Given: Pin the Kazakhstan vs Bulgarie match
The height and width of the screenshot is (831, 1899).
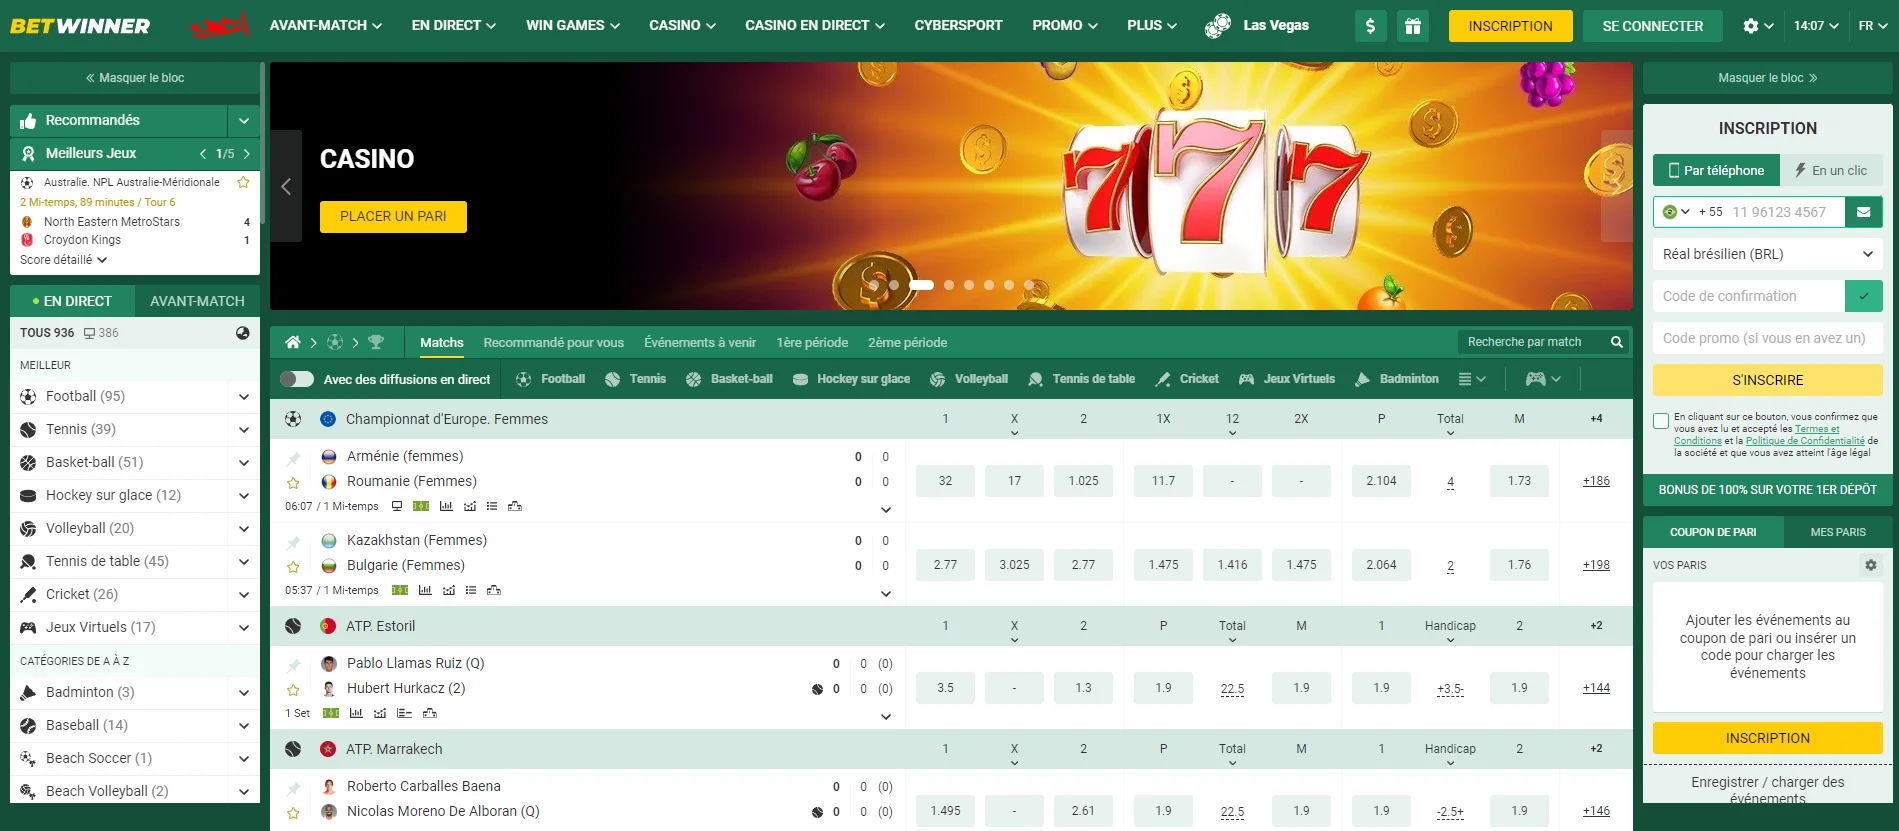Looking at the screenshot, I should 293,542.
